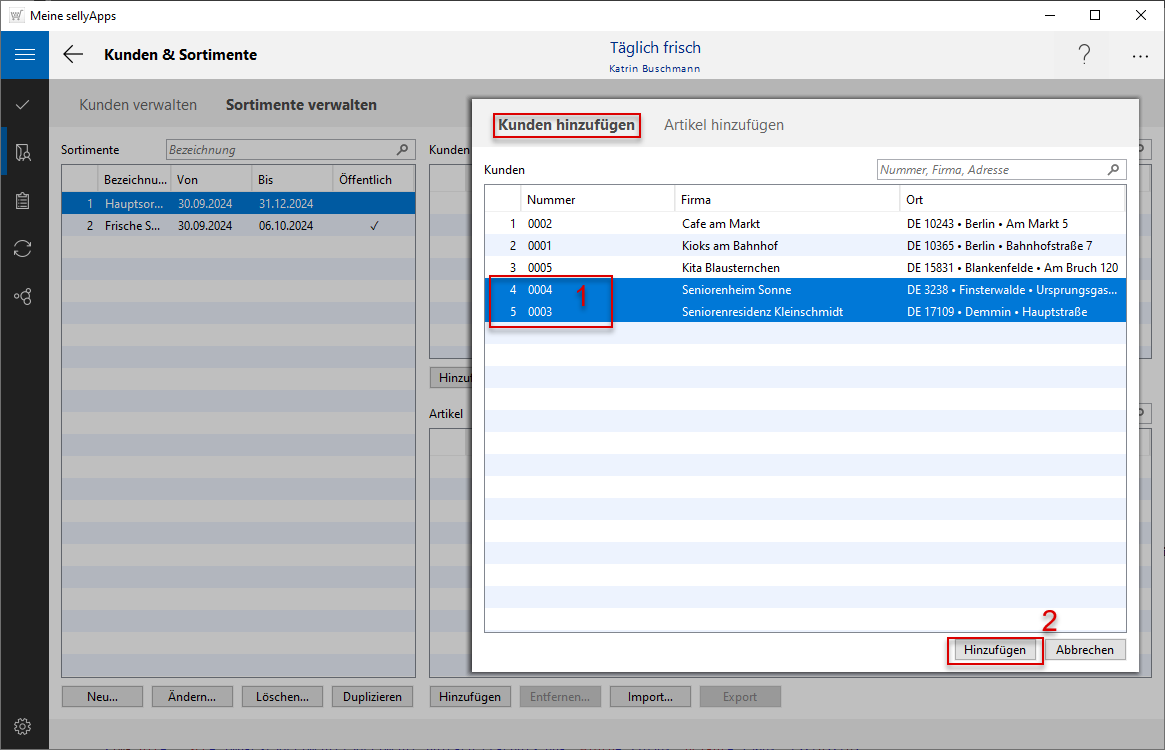Click the connected nodes icon in the sidebar
This screenshot has height=750, width=1165.
[x=23, y=297]
